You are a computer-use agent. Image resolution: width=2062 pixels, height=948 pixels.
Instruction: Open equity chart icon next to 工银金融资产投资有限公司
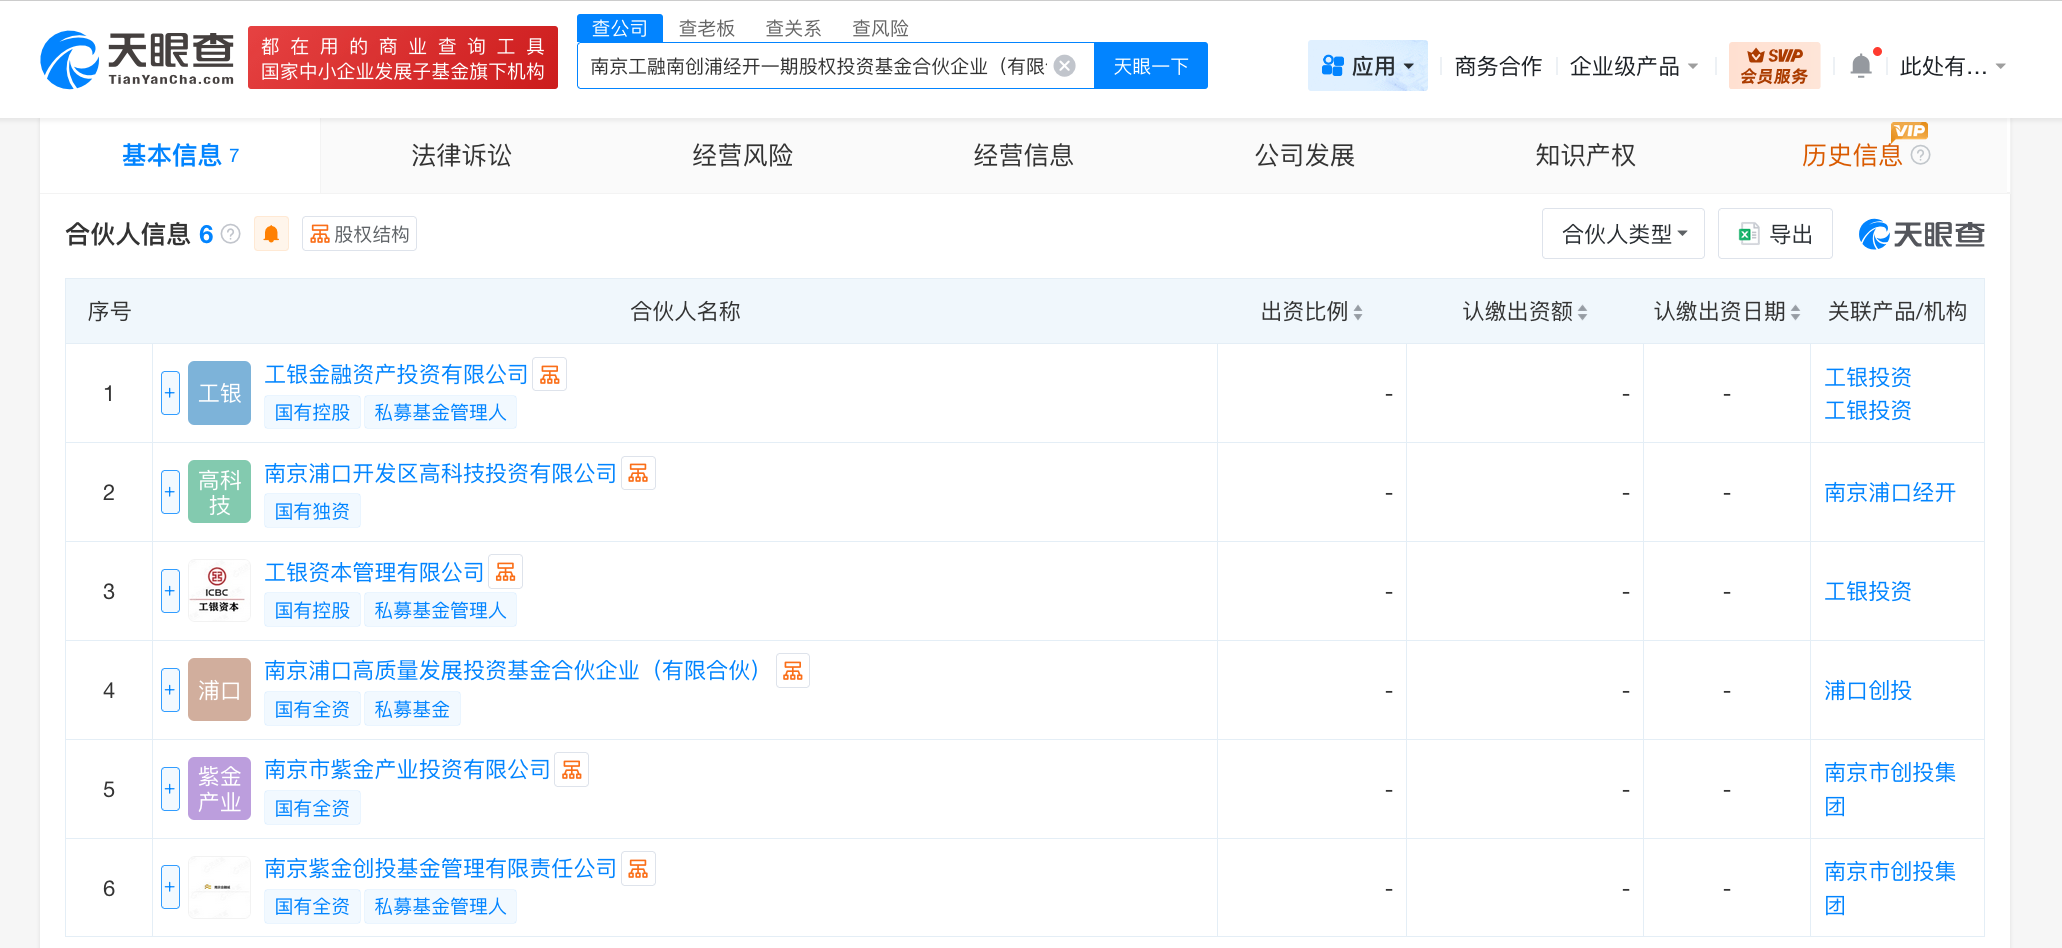coord(549,373)
